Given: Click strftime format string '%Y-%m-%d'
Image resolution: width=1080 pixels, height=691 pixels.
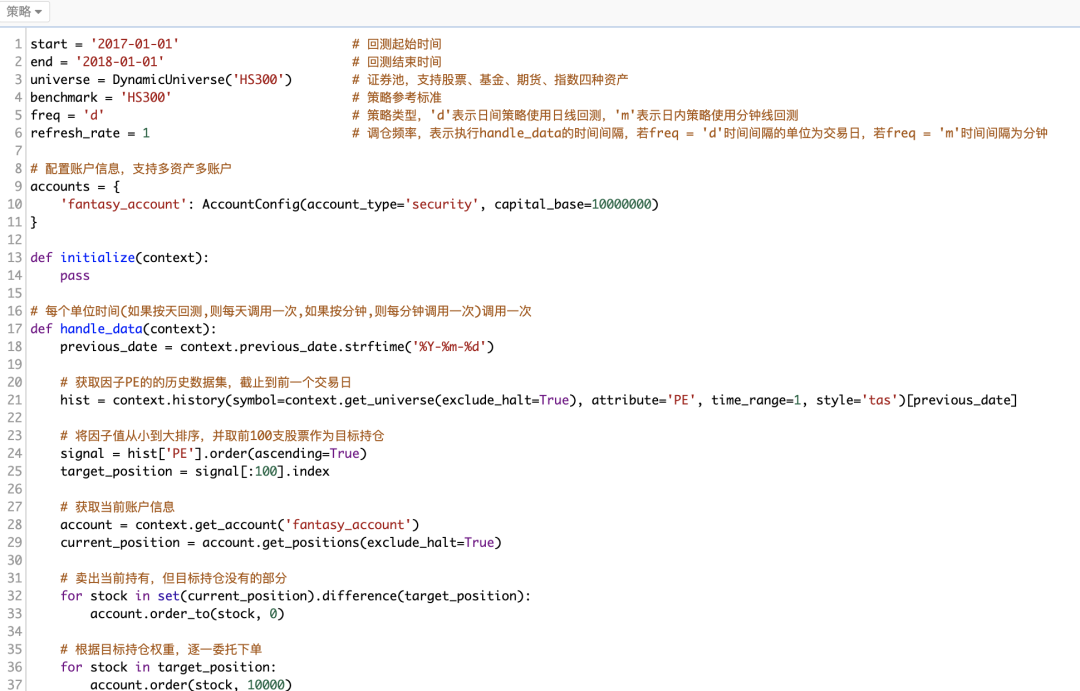Looking at the screenshot, I should [x=449, y=347].
